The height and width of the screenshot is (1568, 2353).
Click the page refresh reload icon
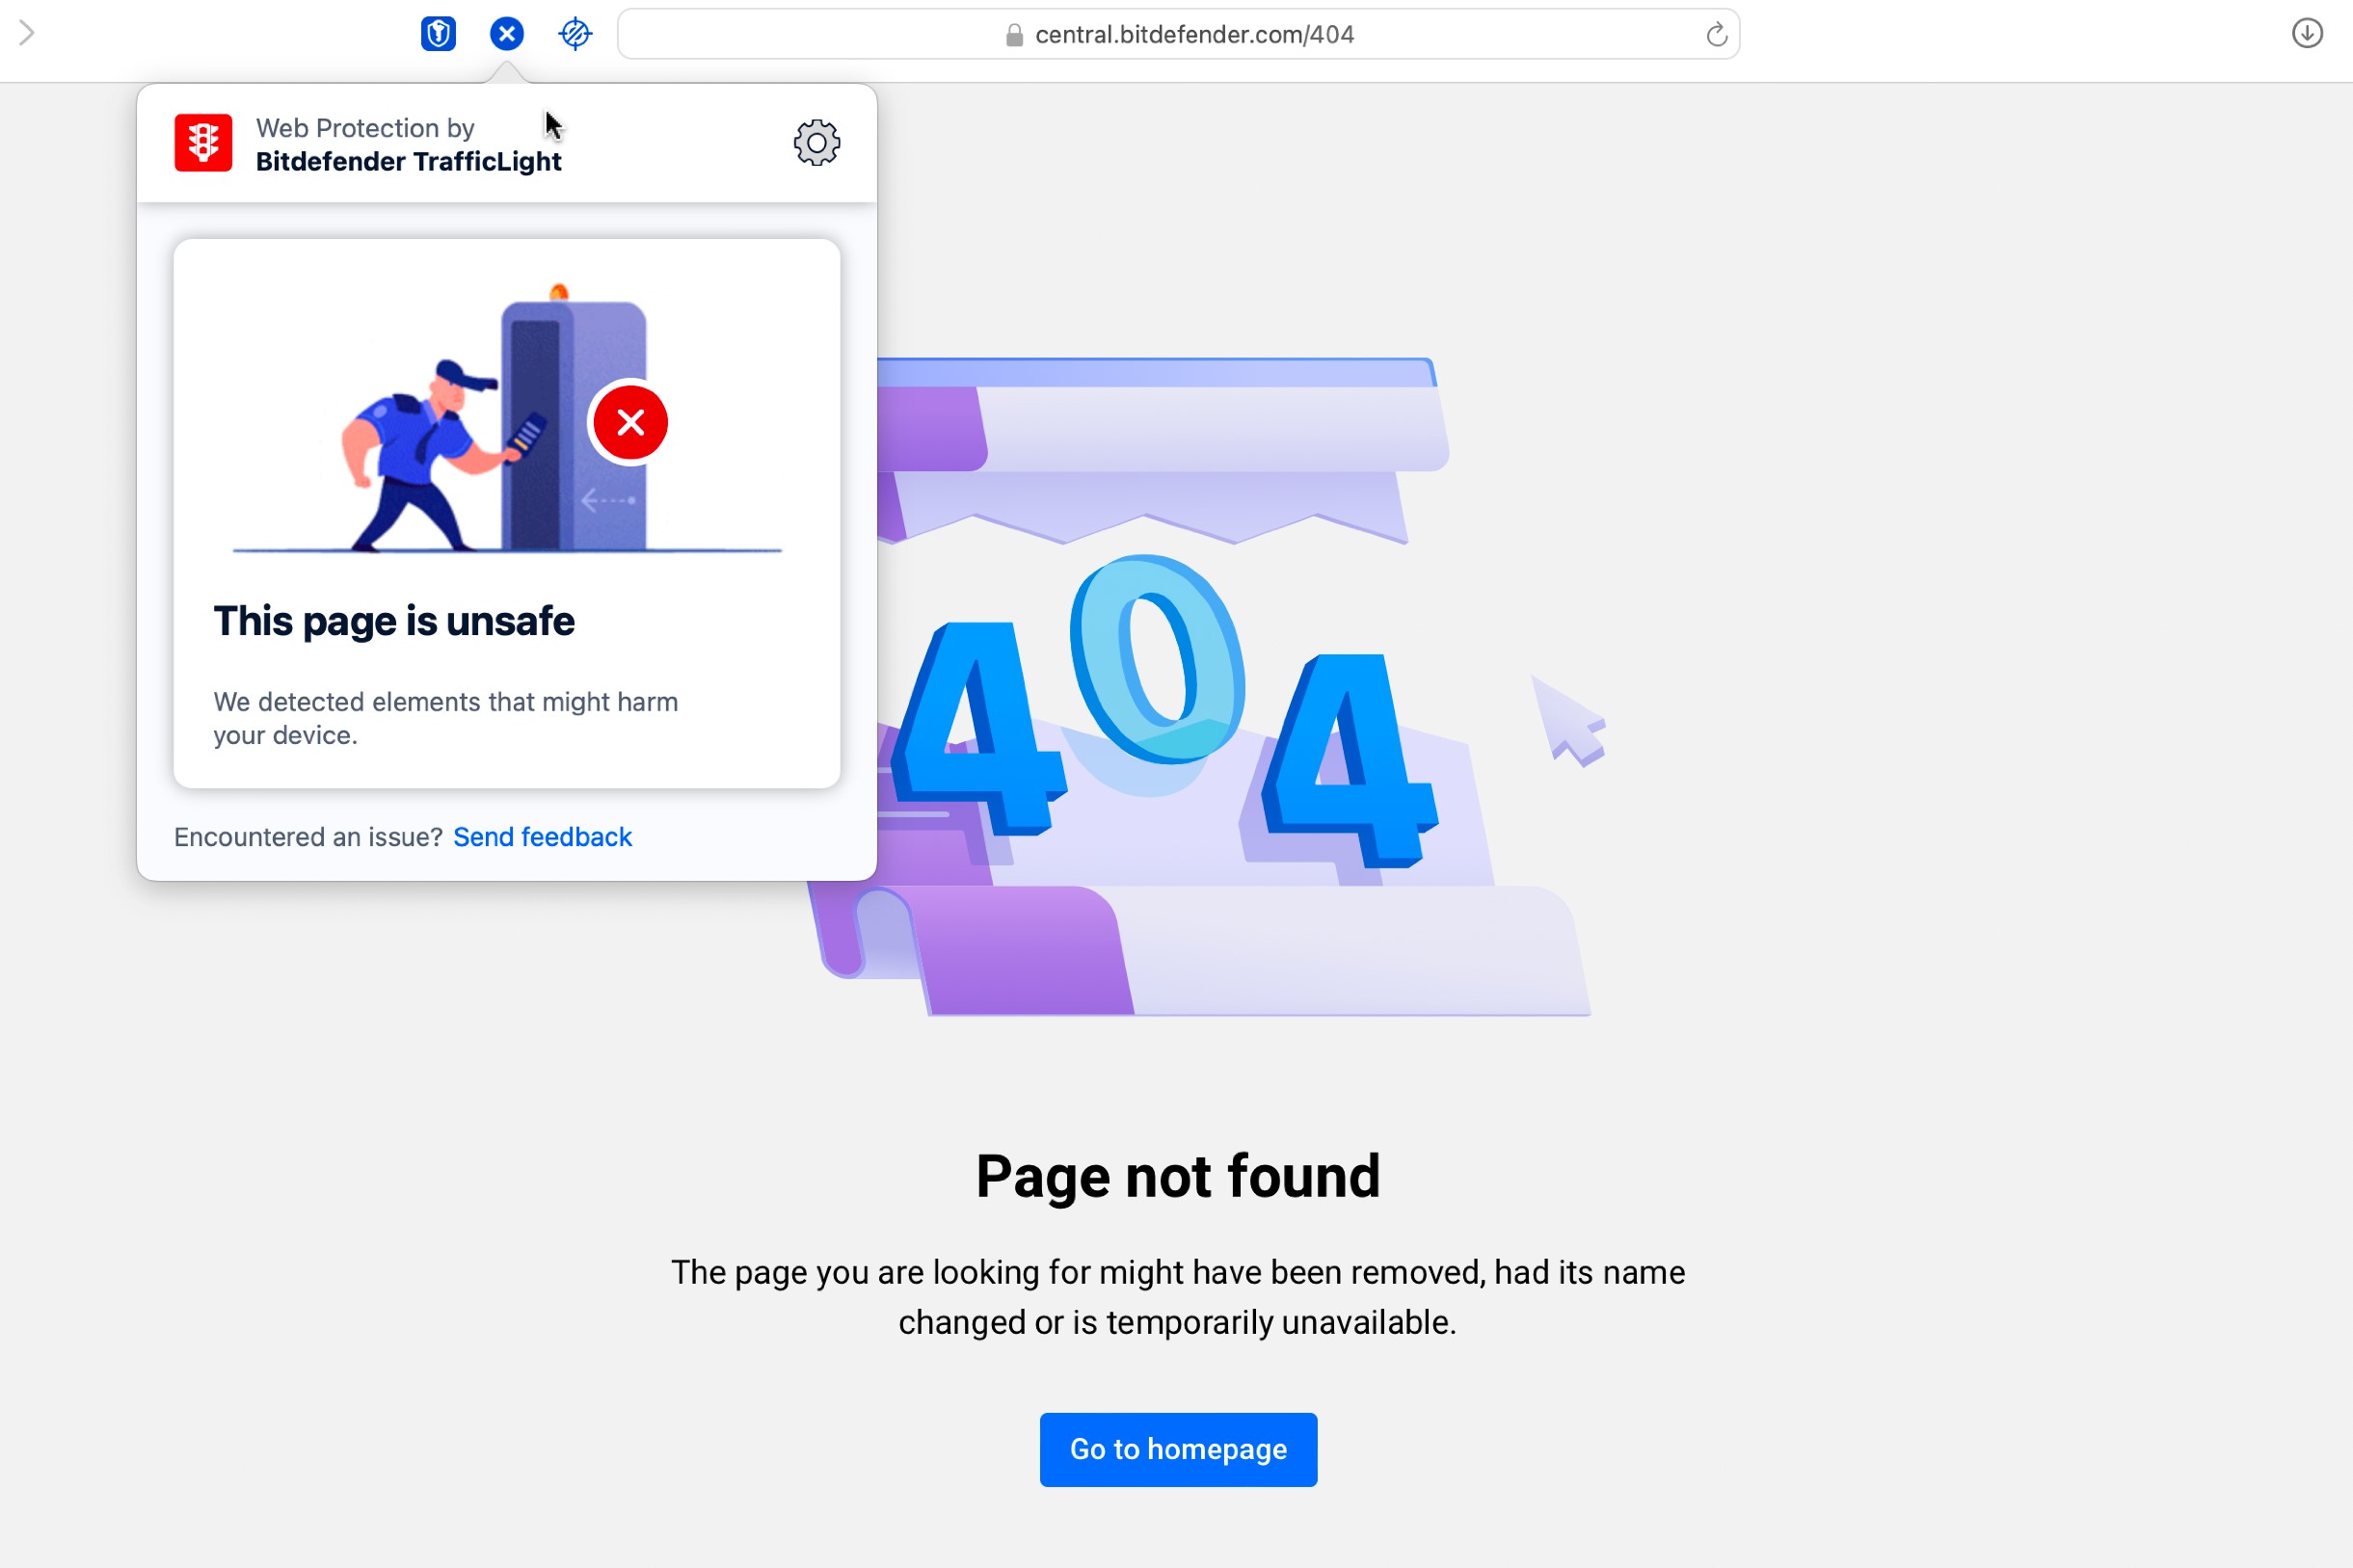pyautogui.click(x=1715, y=35)
